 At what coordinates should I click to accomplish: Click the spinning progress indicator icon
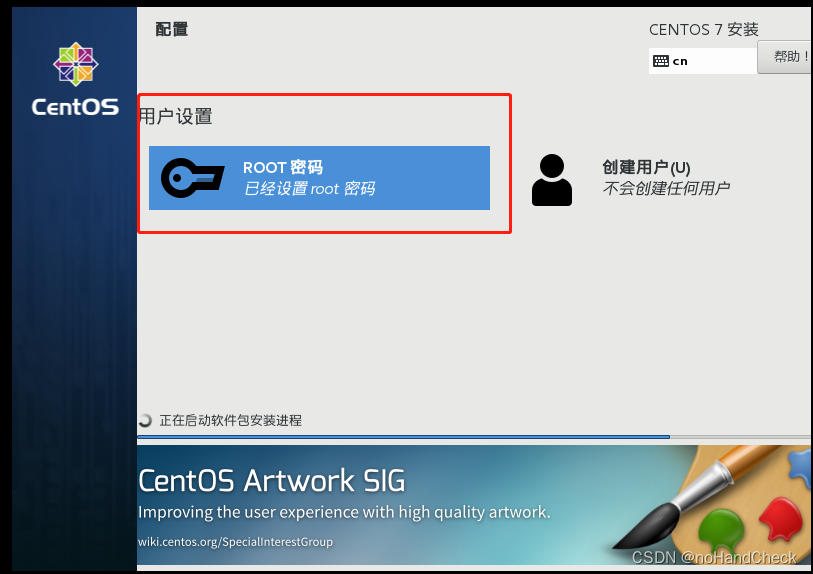145,420
